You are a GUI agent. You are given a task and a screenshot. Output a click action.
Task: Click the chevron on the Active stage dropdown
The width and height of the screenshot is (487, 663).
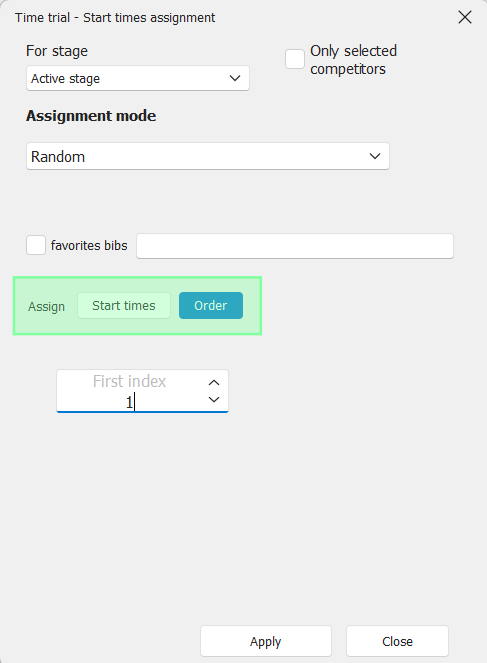tap(235, 78)
